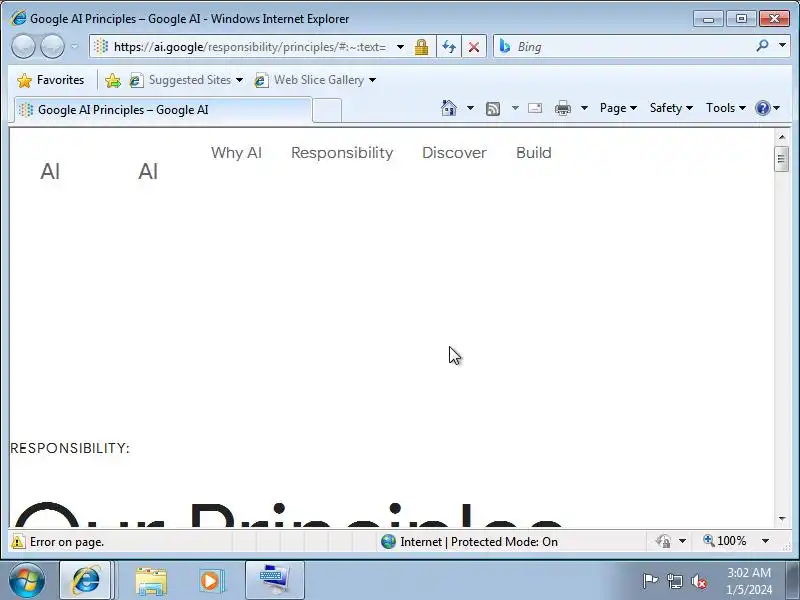Click the Help question mark icon
Viewport: 800px width, 600px height.
pos(763,108)
